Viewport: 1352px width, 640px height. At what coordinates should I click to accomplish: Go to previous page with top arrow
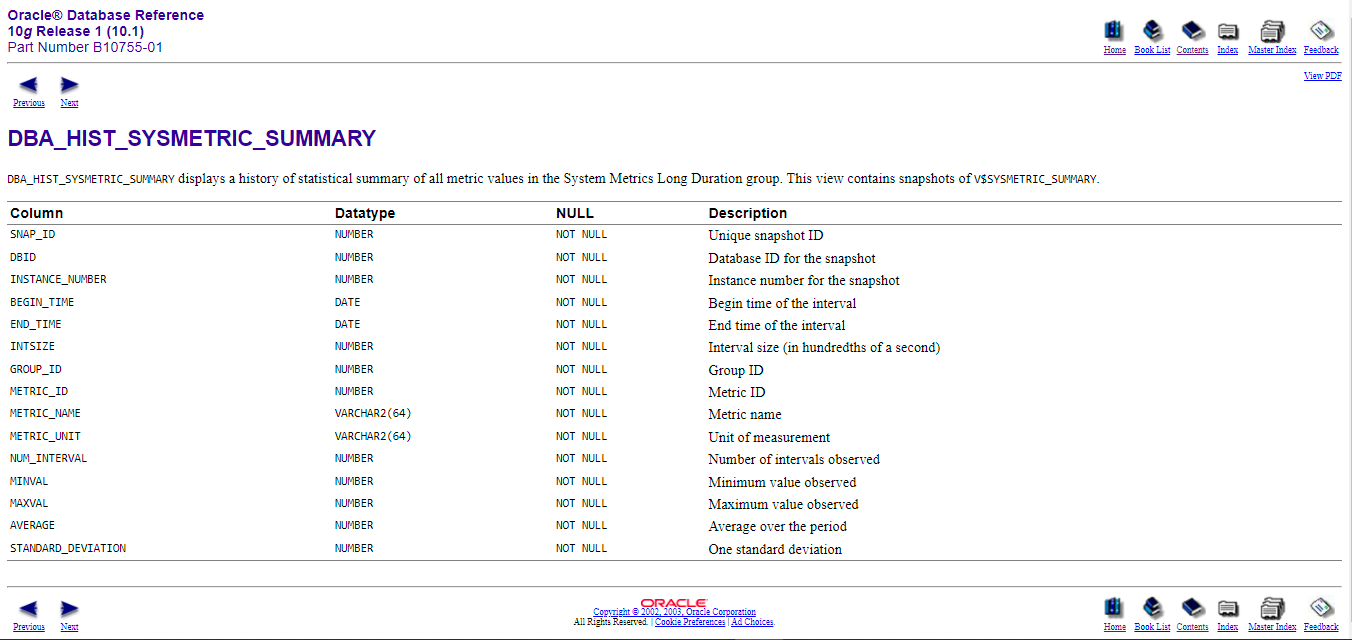pyautogui.click(x=28, y=85)
